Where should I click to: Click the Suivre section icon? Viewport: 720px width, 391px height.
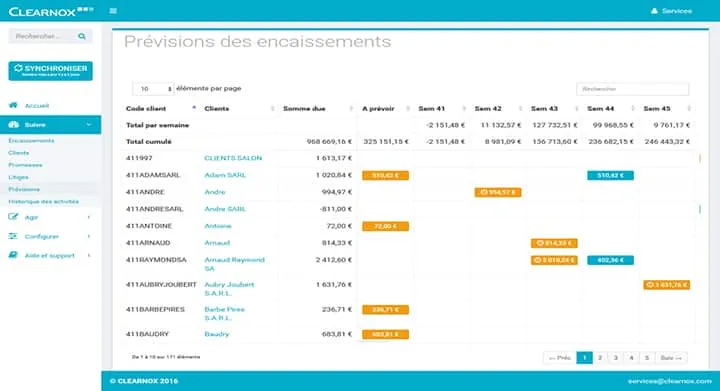[x=13, y=124]
